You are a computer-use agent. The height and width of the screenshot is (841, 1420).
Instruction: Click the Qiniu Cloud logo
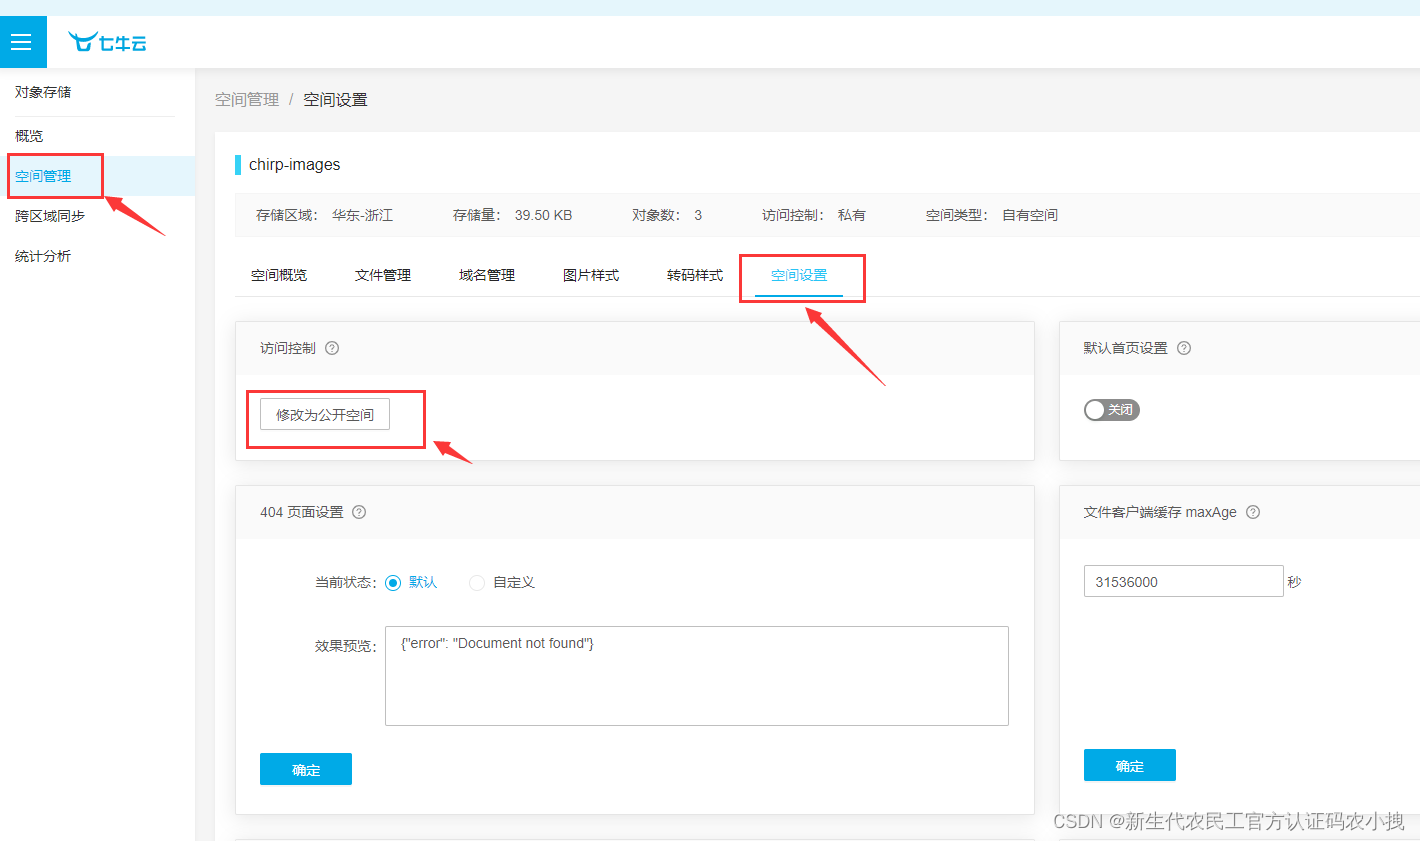click(x=107, y=42)
